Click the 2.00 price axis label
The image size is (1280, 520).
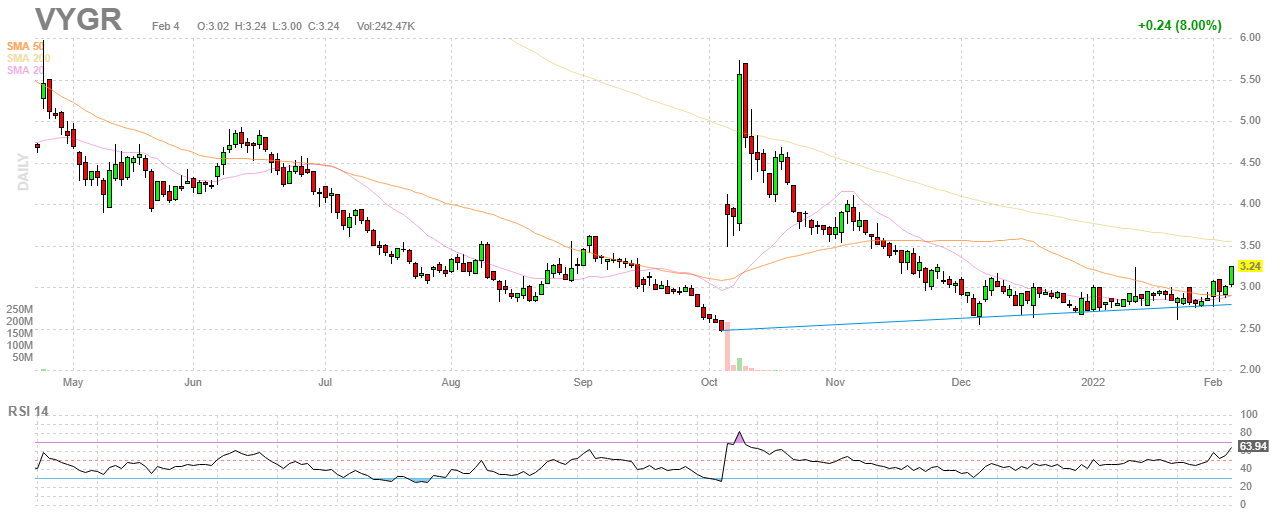tap(1249, 371)
